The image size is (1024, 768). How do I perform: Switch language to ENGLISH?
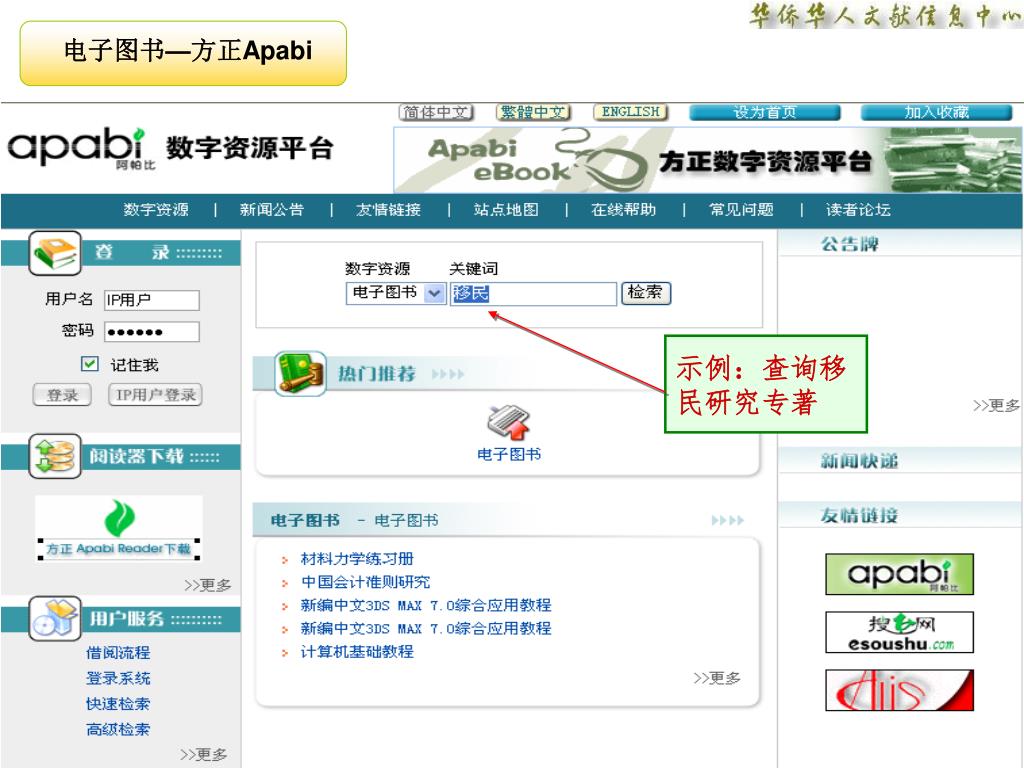pos(631,112)
